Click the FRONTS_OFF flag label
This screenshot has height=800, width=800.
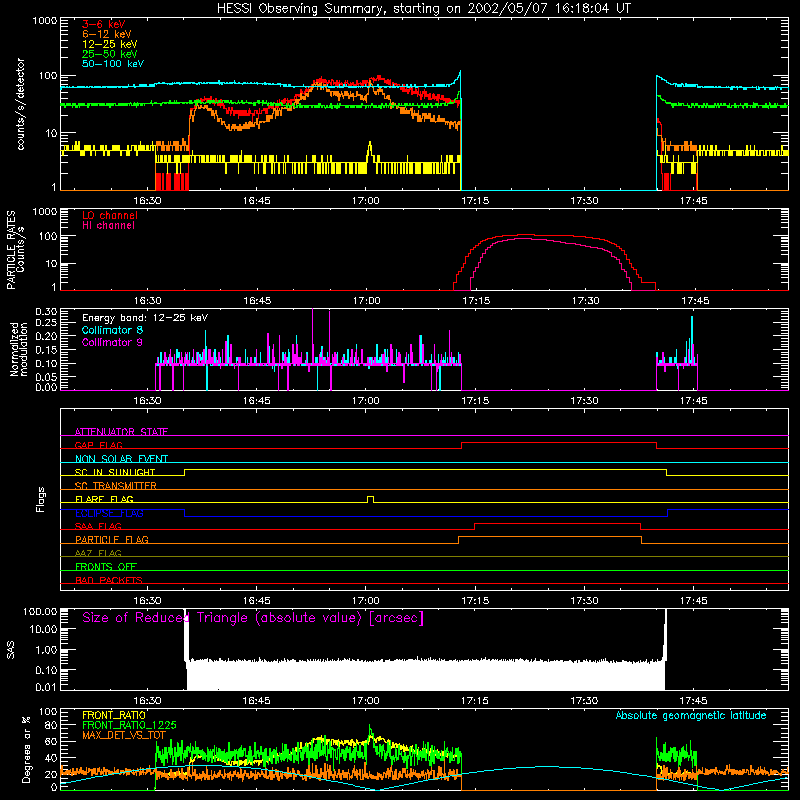tap(106, 567)
